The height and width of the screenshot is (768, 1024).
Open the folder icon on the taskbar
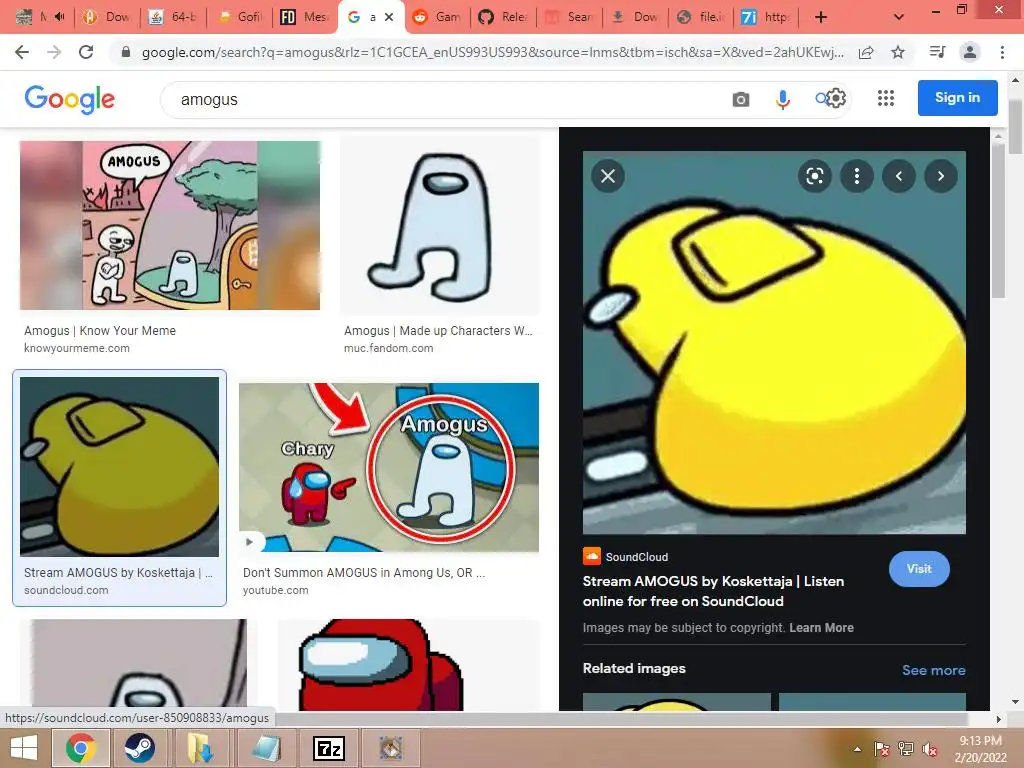coord(200,748)
